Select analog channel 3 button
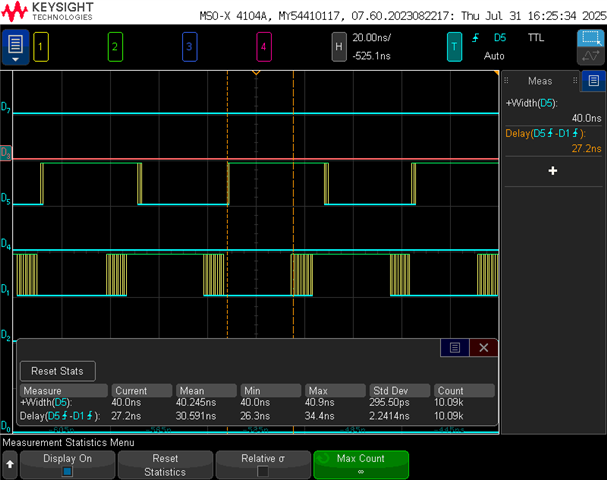 (190, 47)
